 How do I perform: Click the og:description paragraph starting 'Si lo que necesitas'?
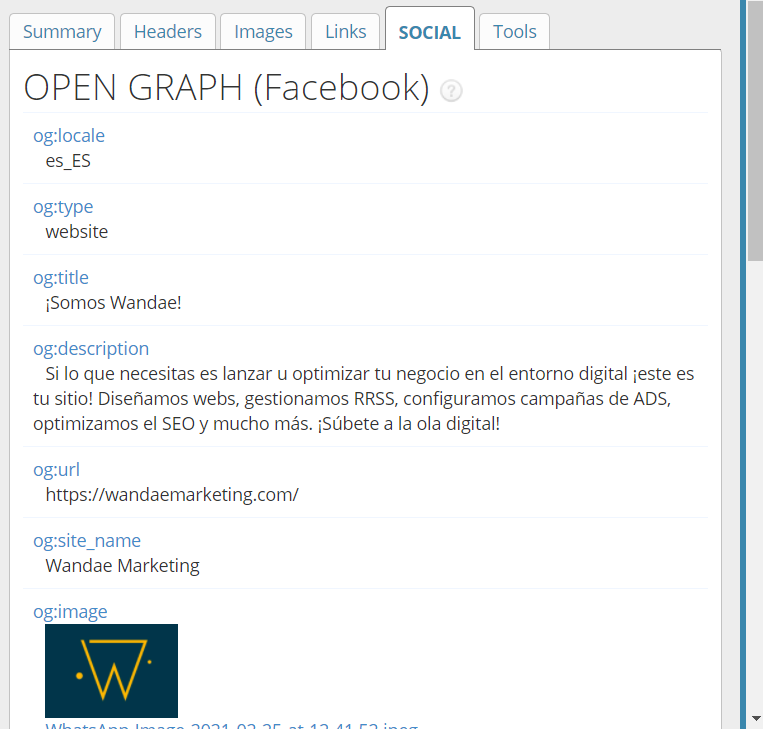[x=363, y=399]
